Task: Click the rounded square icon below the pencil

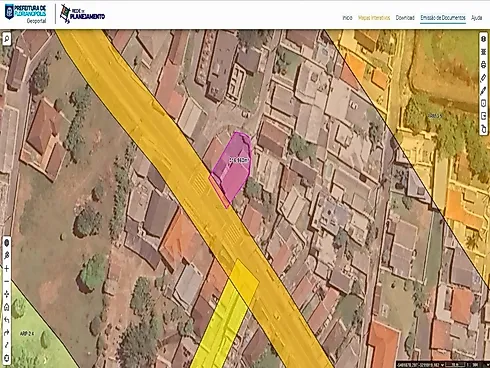Action: [484, 103]
